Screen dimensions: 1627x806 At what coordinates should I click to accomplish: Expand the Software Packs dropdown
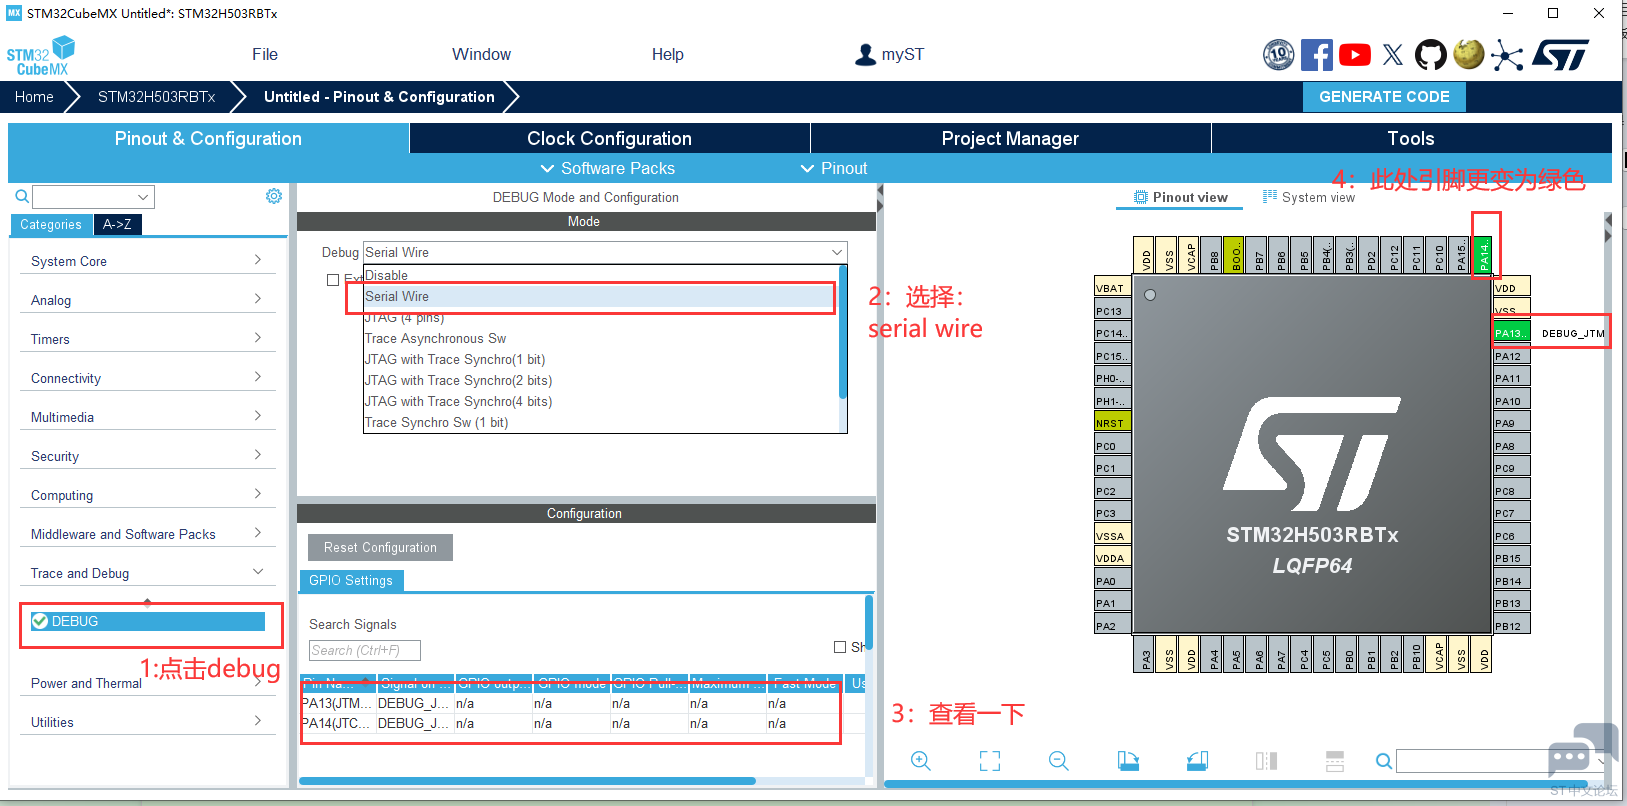pos(607,168)
